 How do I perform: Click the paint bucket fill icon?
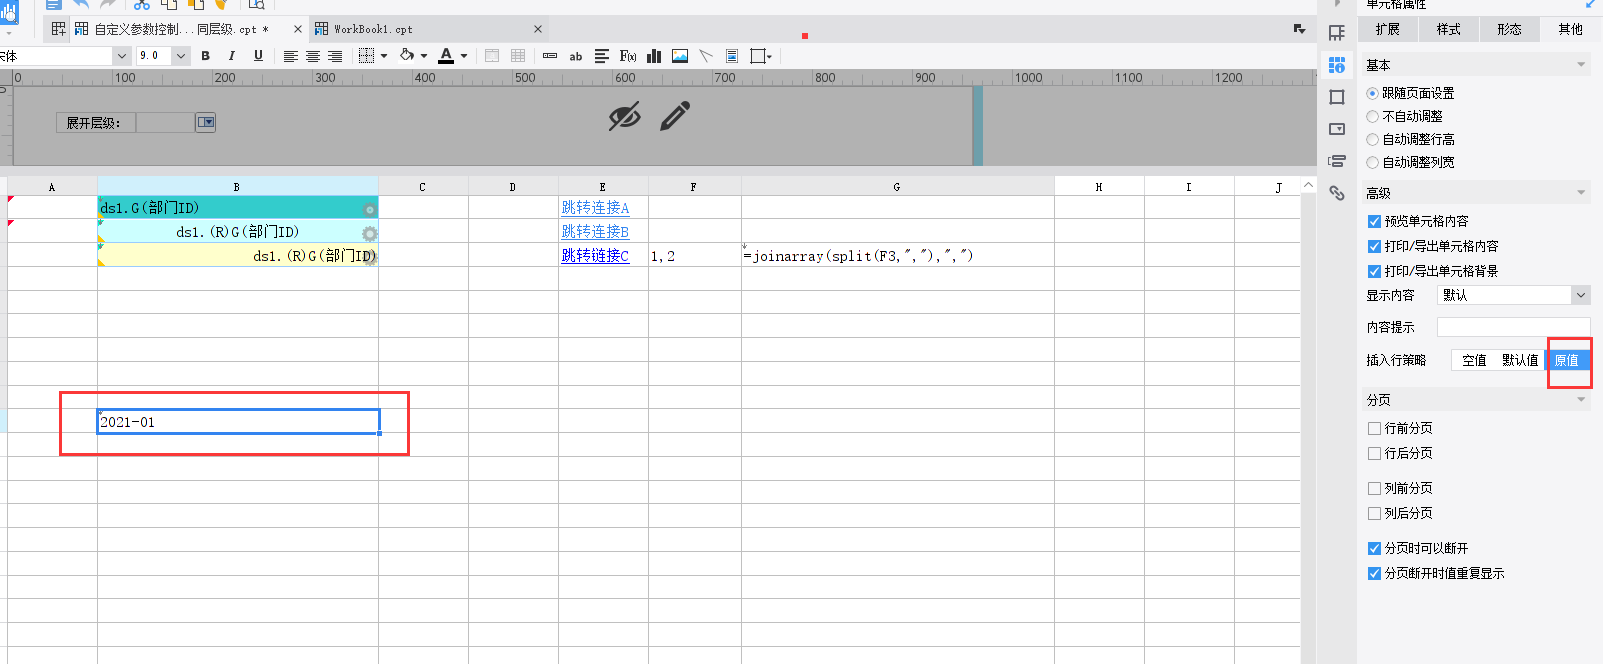(407, 56)
